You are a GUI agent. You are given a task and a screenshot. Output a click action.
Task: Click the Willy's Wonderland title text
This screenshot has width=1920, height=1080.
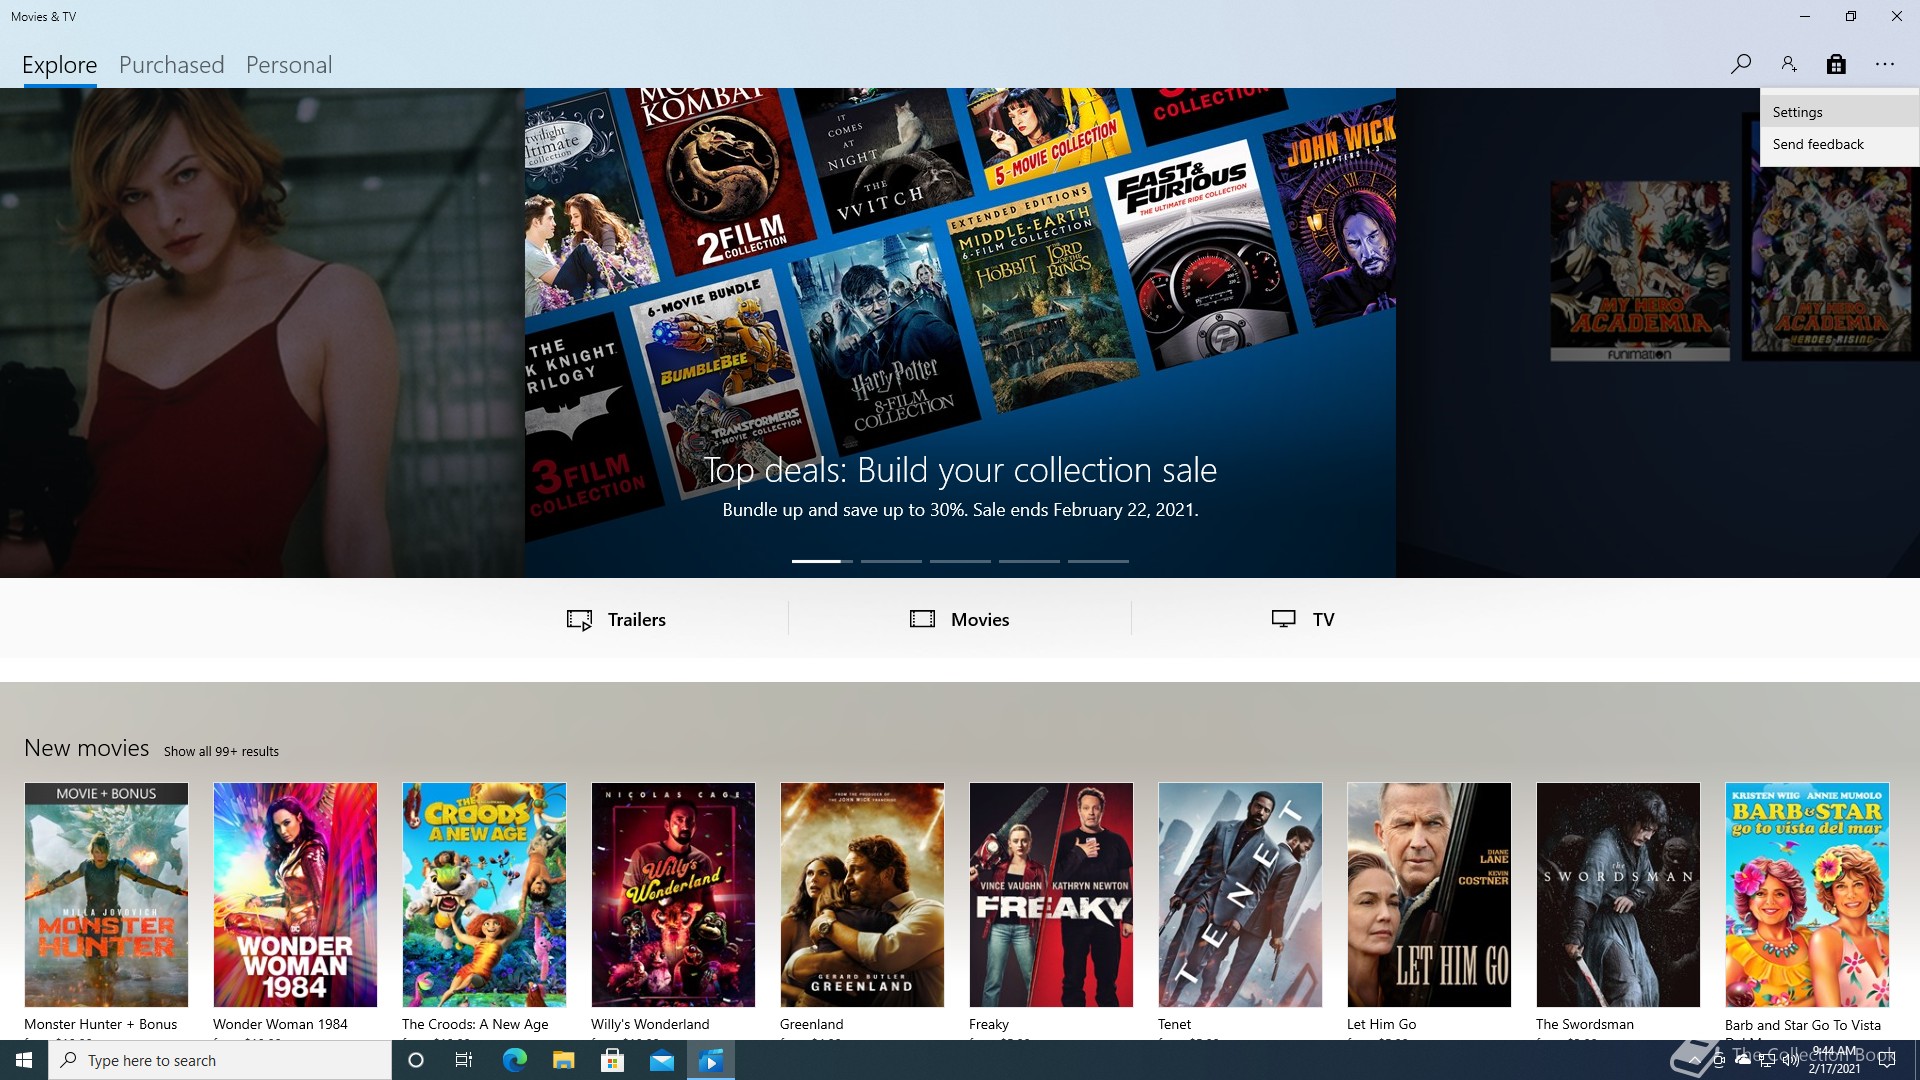[x=650, y=1024]
